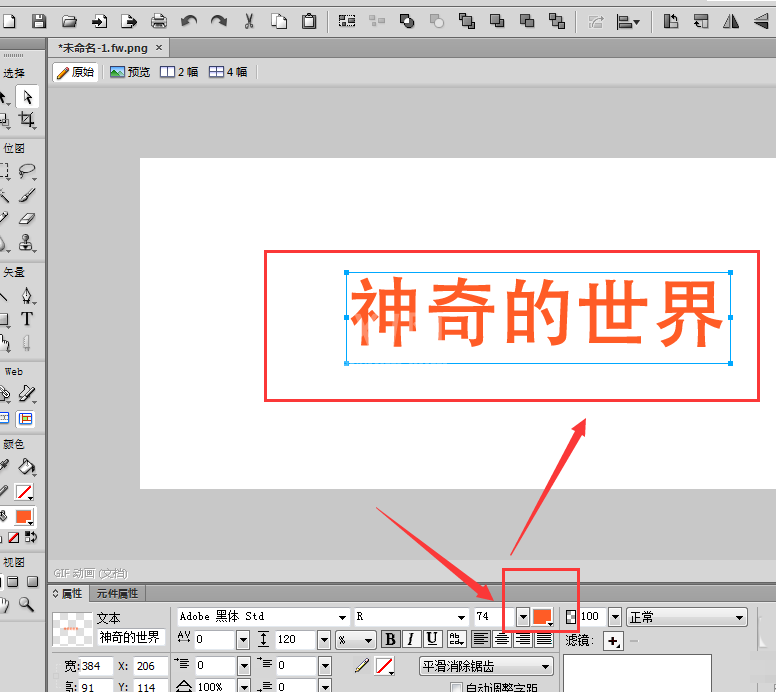The image size is (776, 692).
Task: Open the Tools panel orange fill color
Action: (x=24, y=517)
